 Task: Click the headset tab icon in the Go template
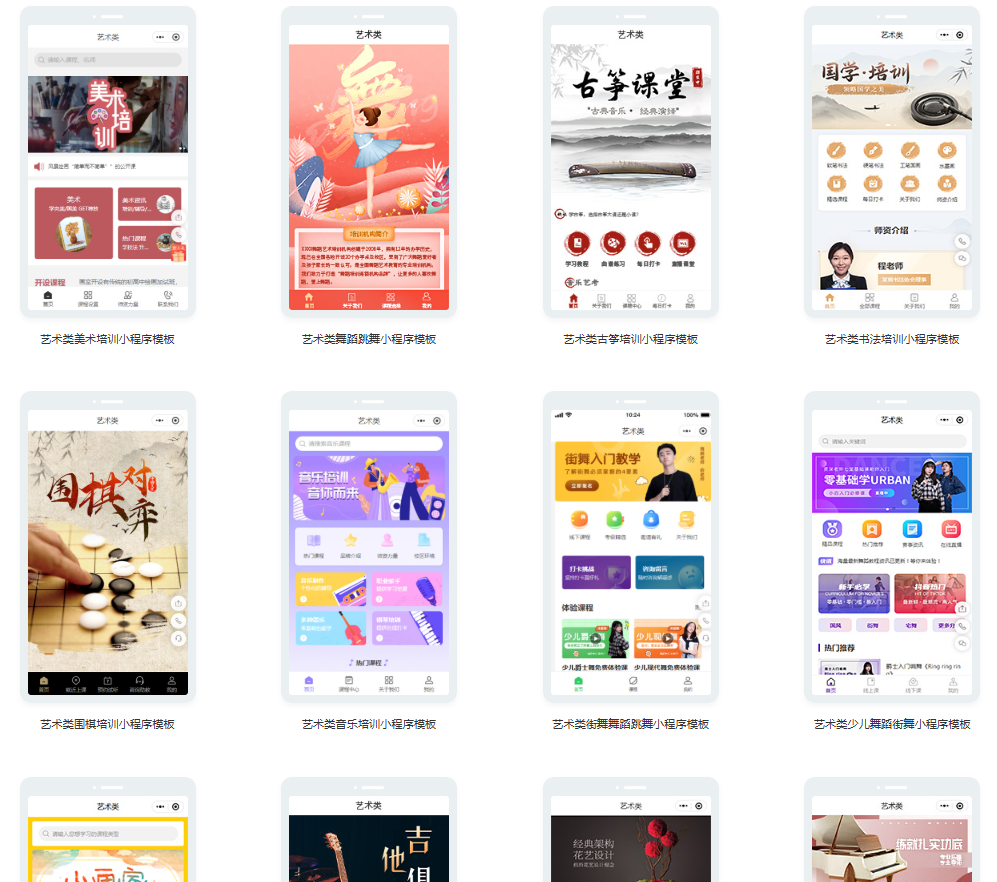(139, 680)
